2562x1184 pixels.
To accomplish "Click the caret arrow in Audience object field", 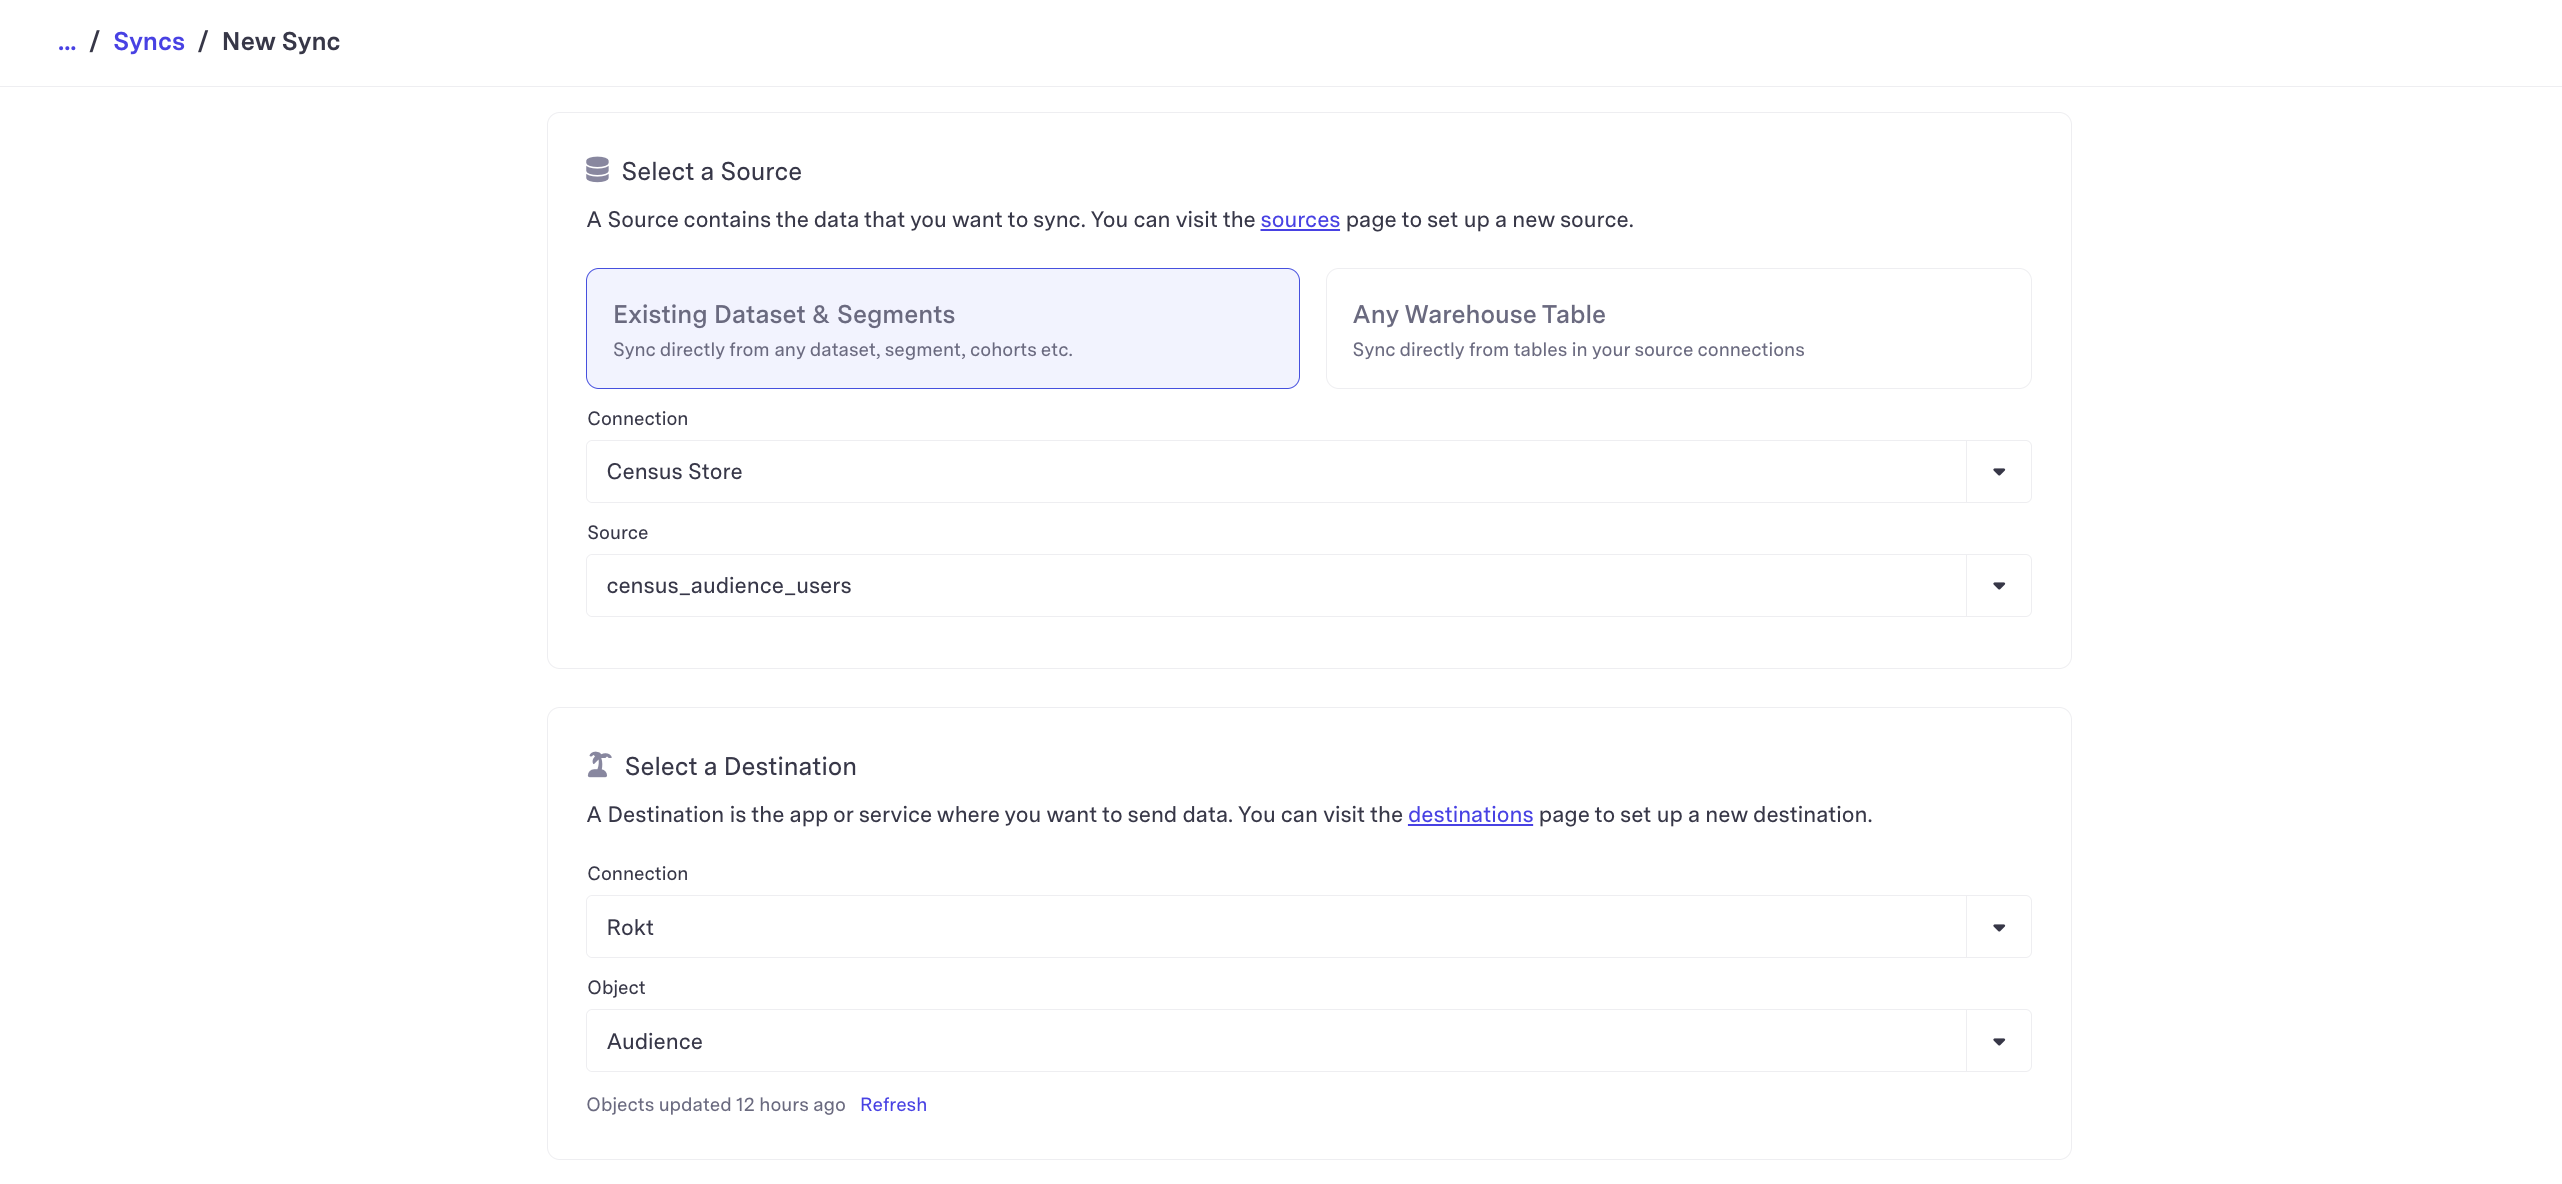I will tap(1998, 1042).
